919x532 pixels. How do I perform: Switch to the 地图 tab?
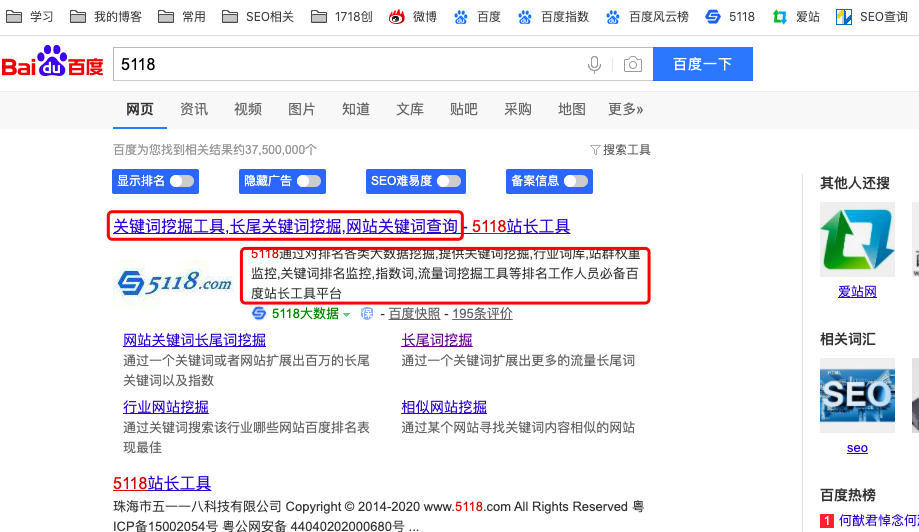571,109
